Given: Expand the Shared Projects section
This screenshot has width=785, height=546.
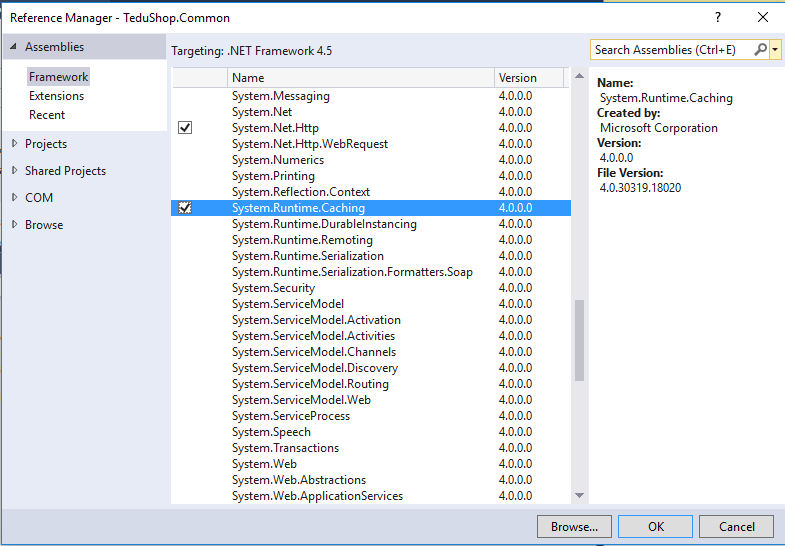Looking at the screenshot, I should [x=14, y=171].
